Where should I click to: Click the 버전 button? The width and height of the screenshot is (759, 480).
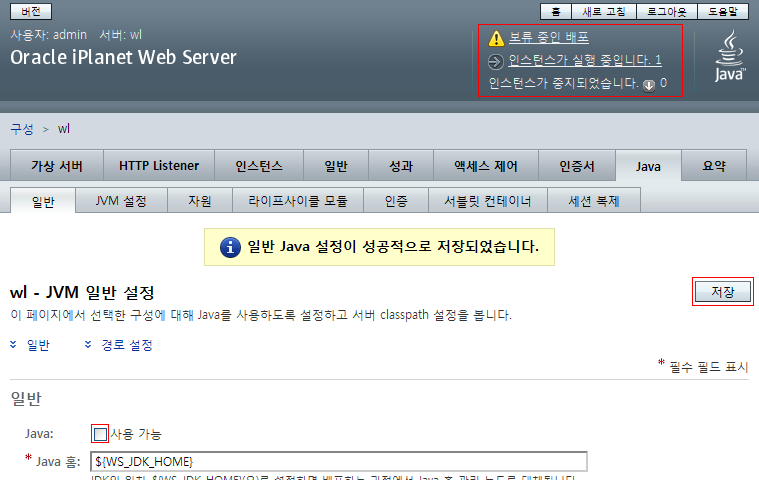pos(31,11)
